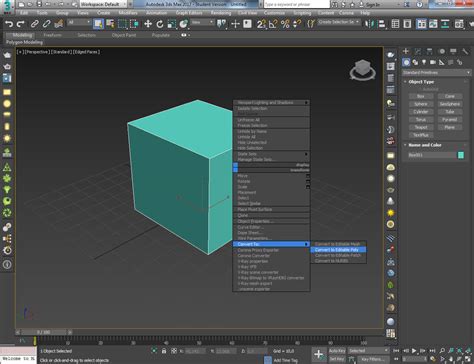This screenshot has height=364, width=474.
Task: Toggle the Percent Snap icon
Action: (285, 24)
